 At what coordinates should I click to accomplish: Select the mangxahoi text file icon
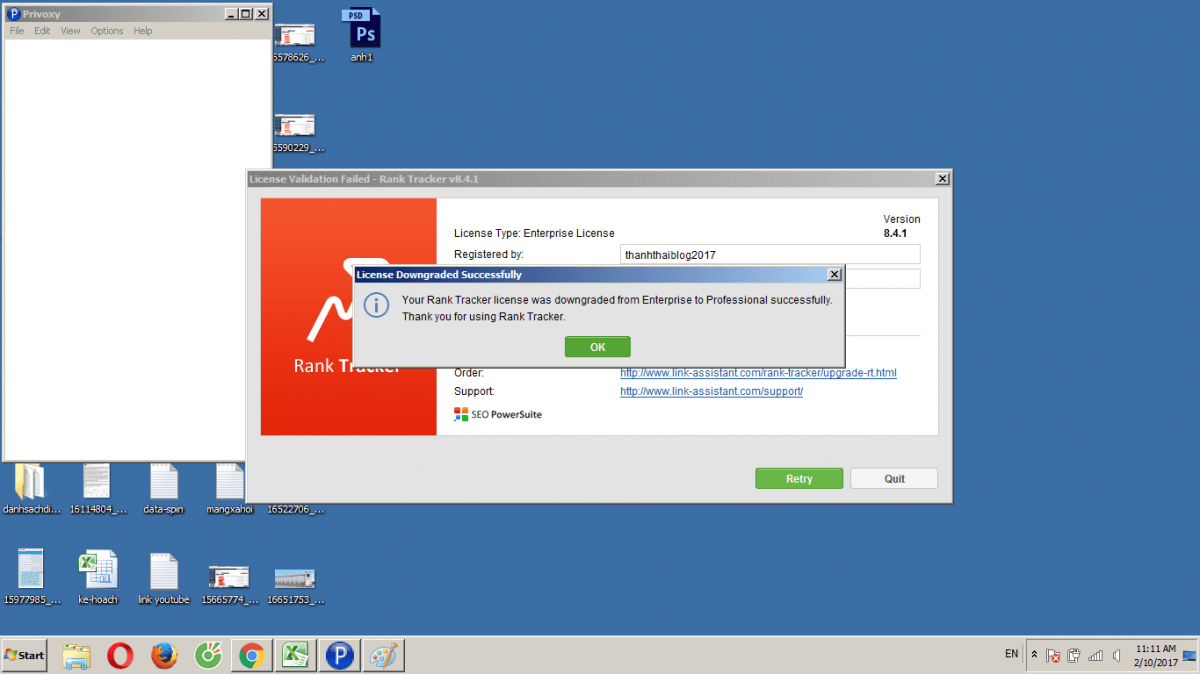click(x=230, y=489)
